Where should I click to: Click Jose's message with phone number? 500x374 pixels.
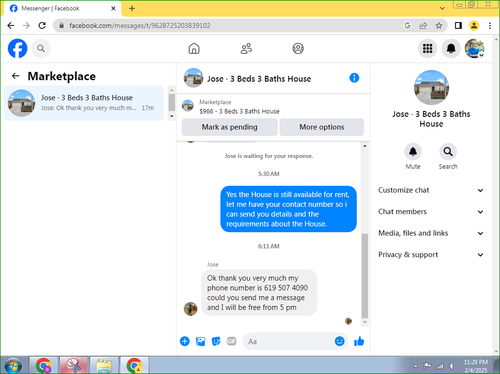click(259, 293)
